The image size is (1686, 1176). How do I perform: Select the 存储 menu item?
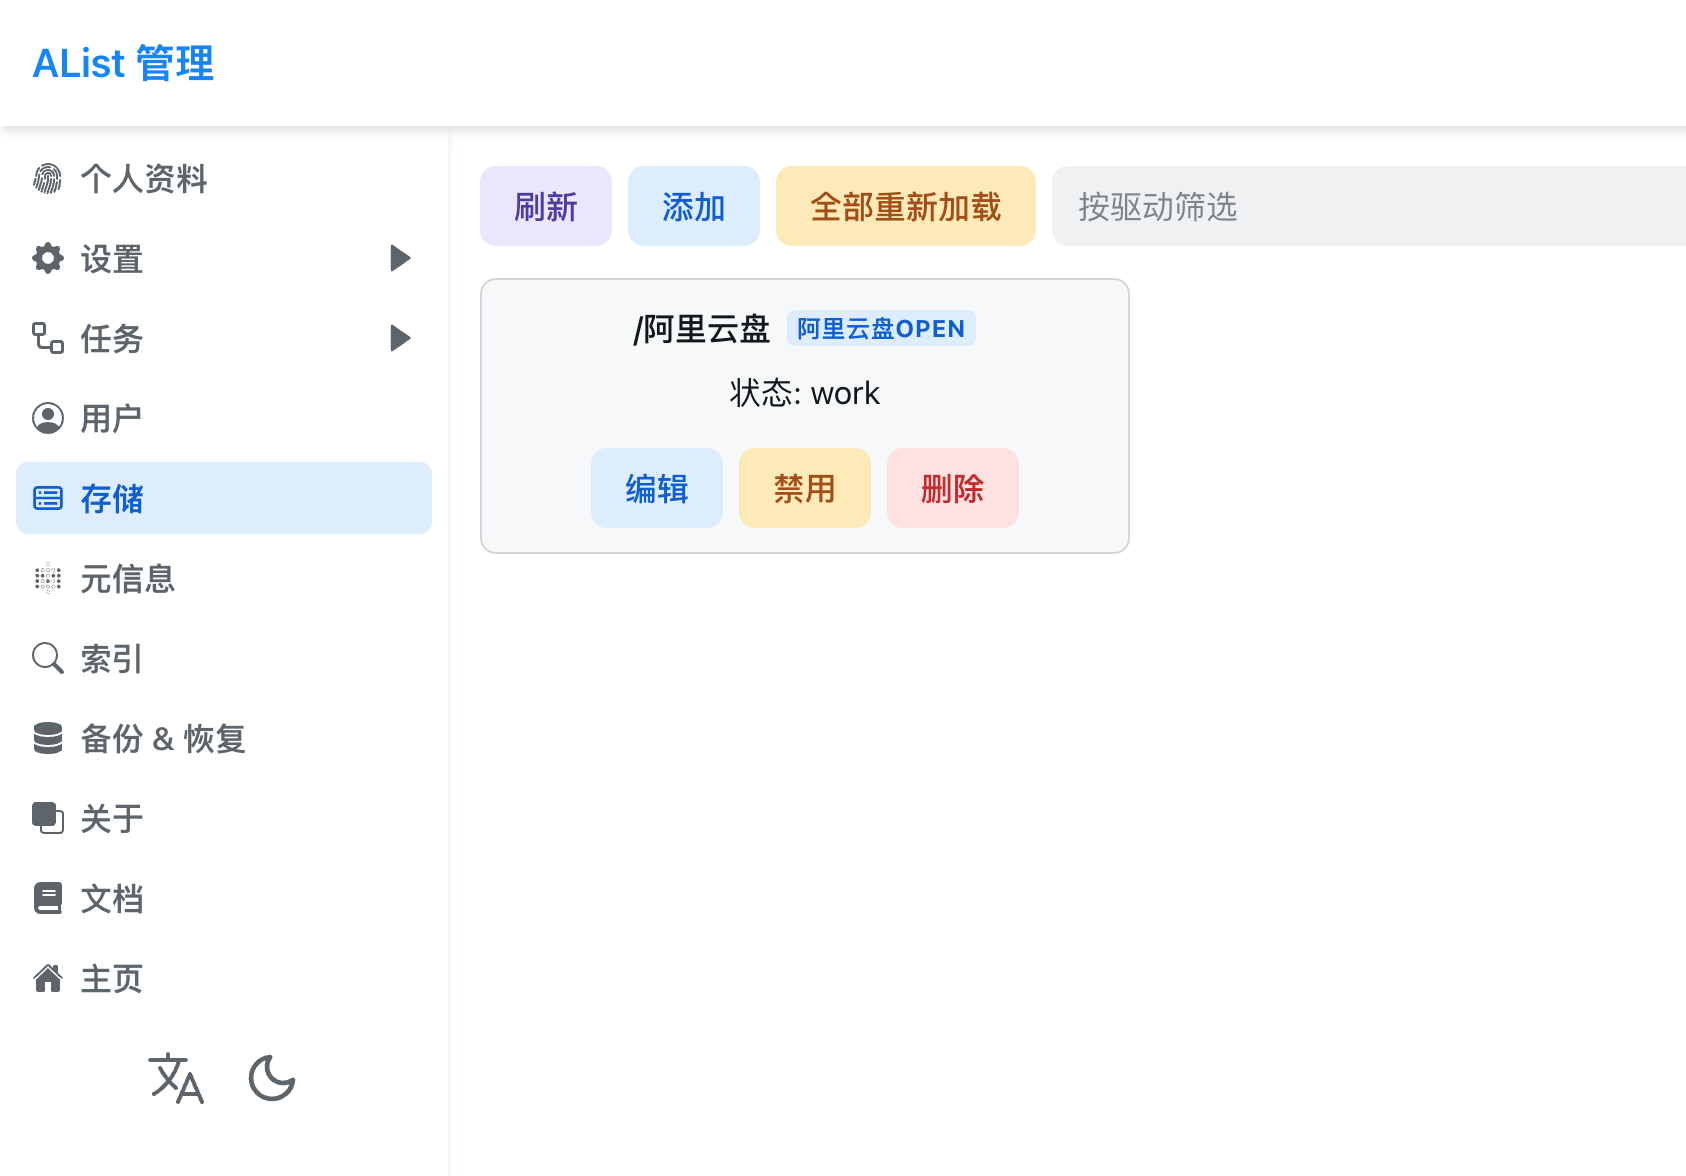[224, 498]
